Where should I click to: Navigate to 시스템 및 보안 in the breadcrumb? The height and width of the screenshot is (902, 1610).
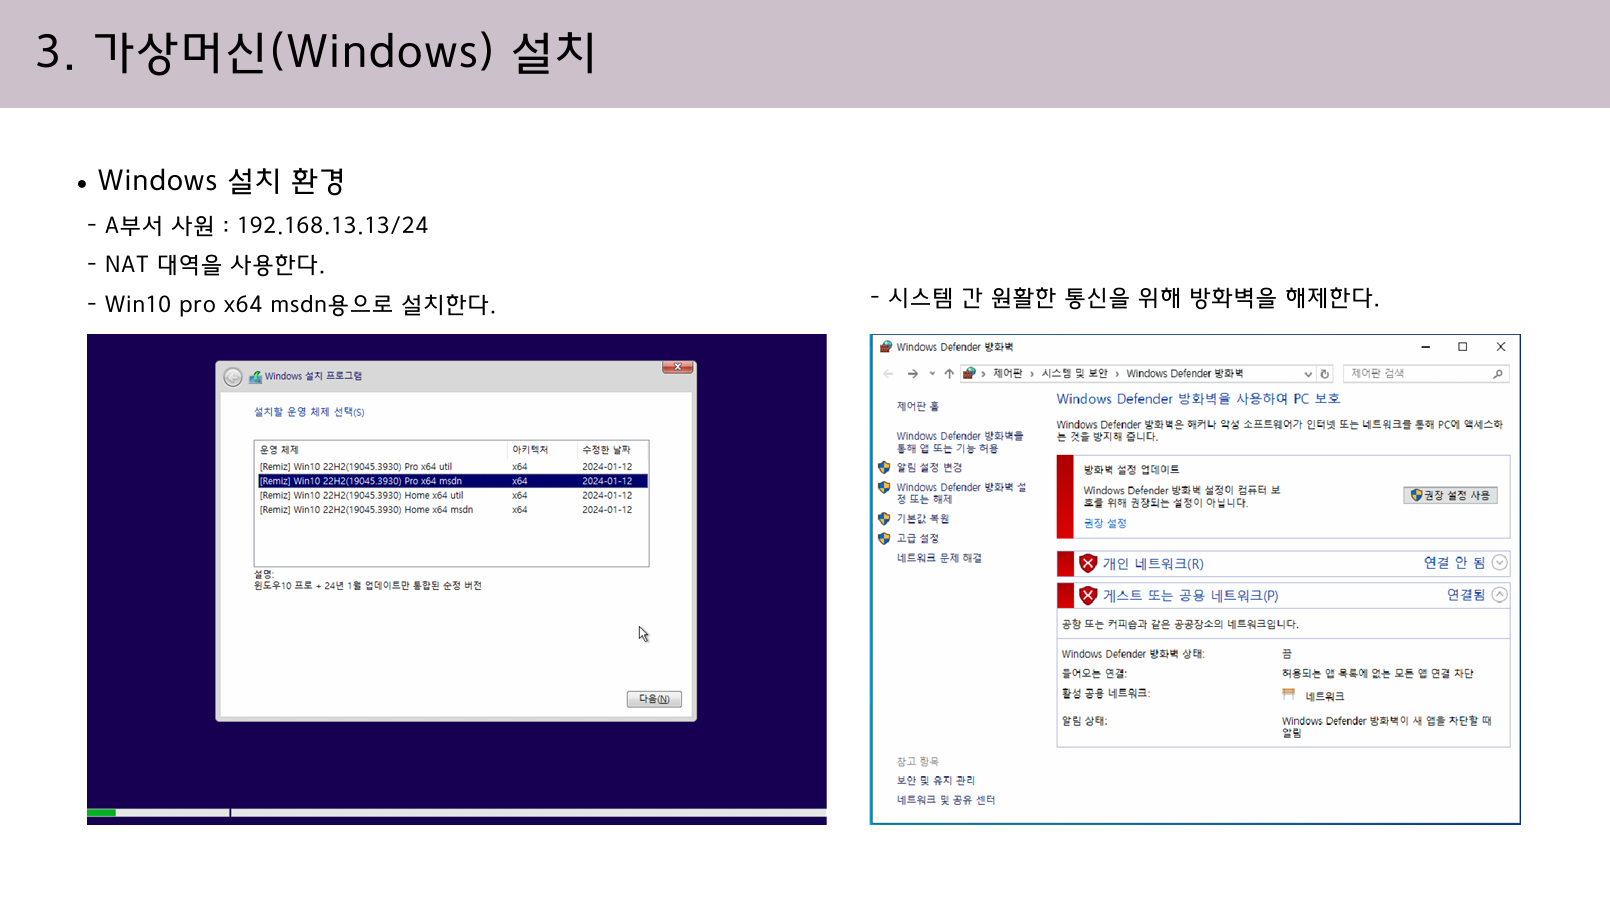pyautogui.click(x=1073, y=374)
